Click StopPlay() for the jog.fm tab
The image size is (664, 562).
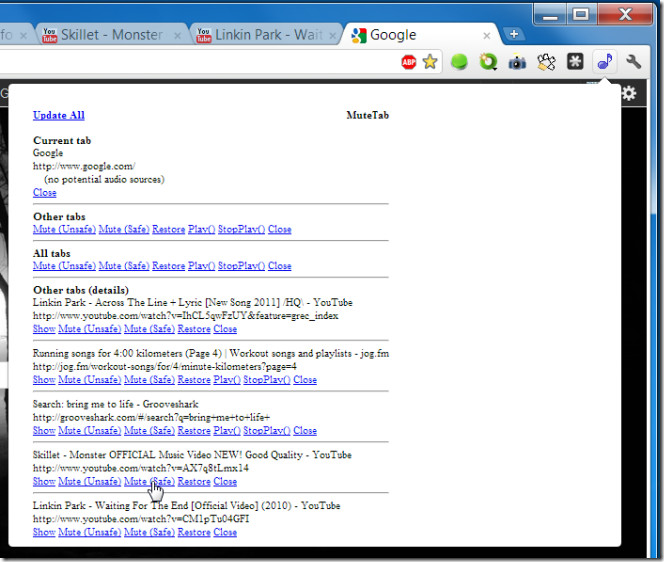pos(267,380)
